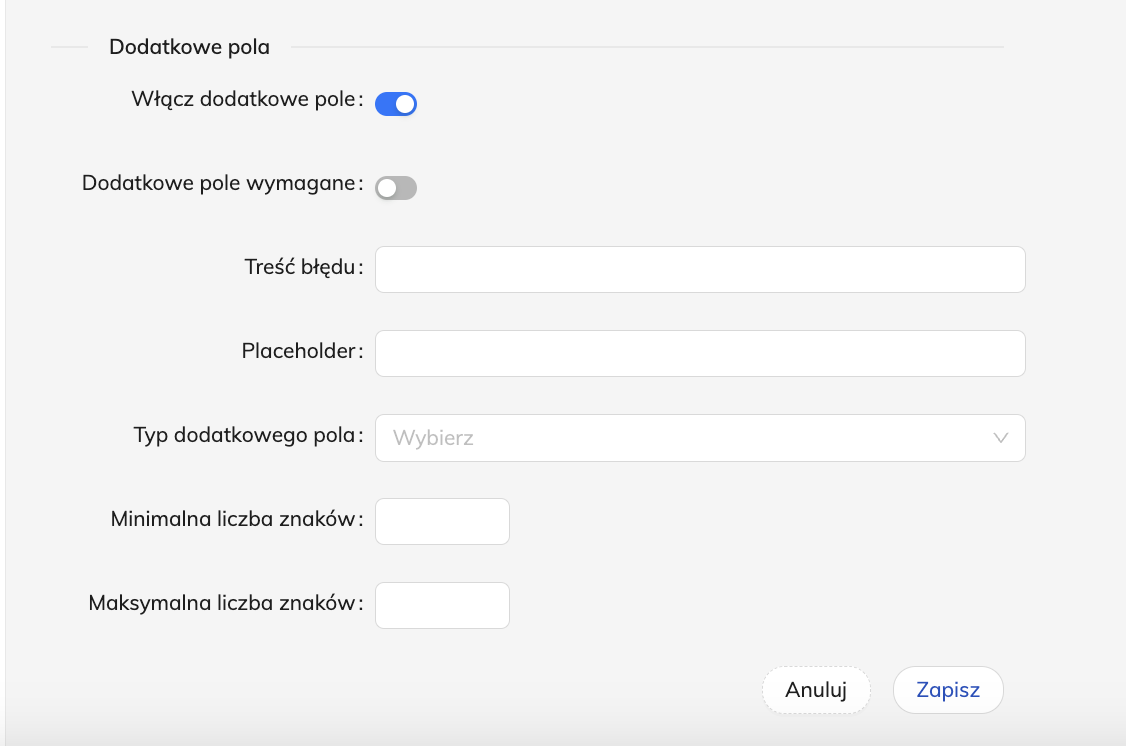Click the 'Placeholder' label text
Viewport: 1126px width, 746px height.
298,352
